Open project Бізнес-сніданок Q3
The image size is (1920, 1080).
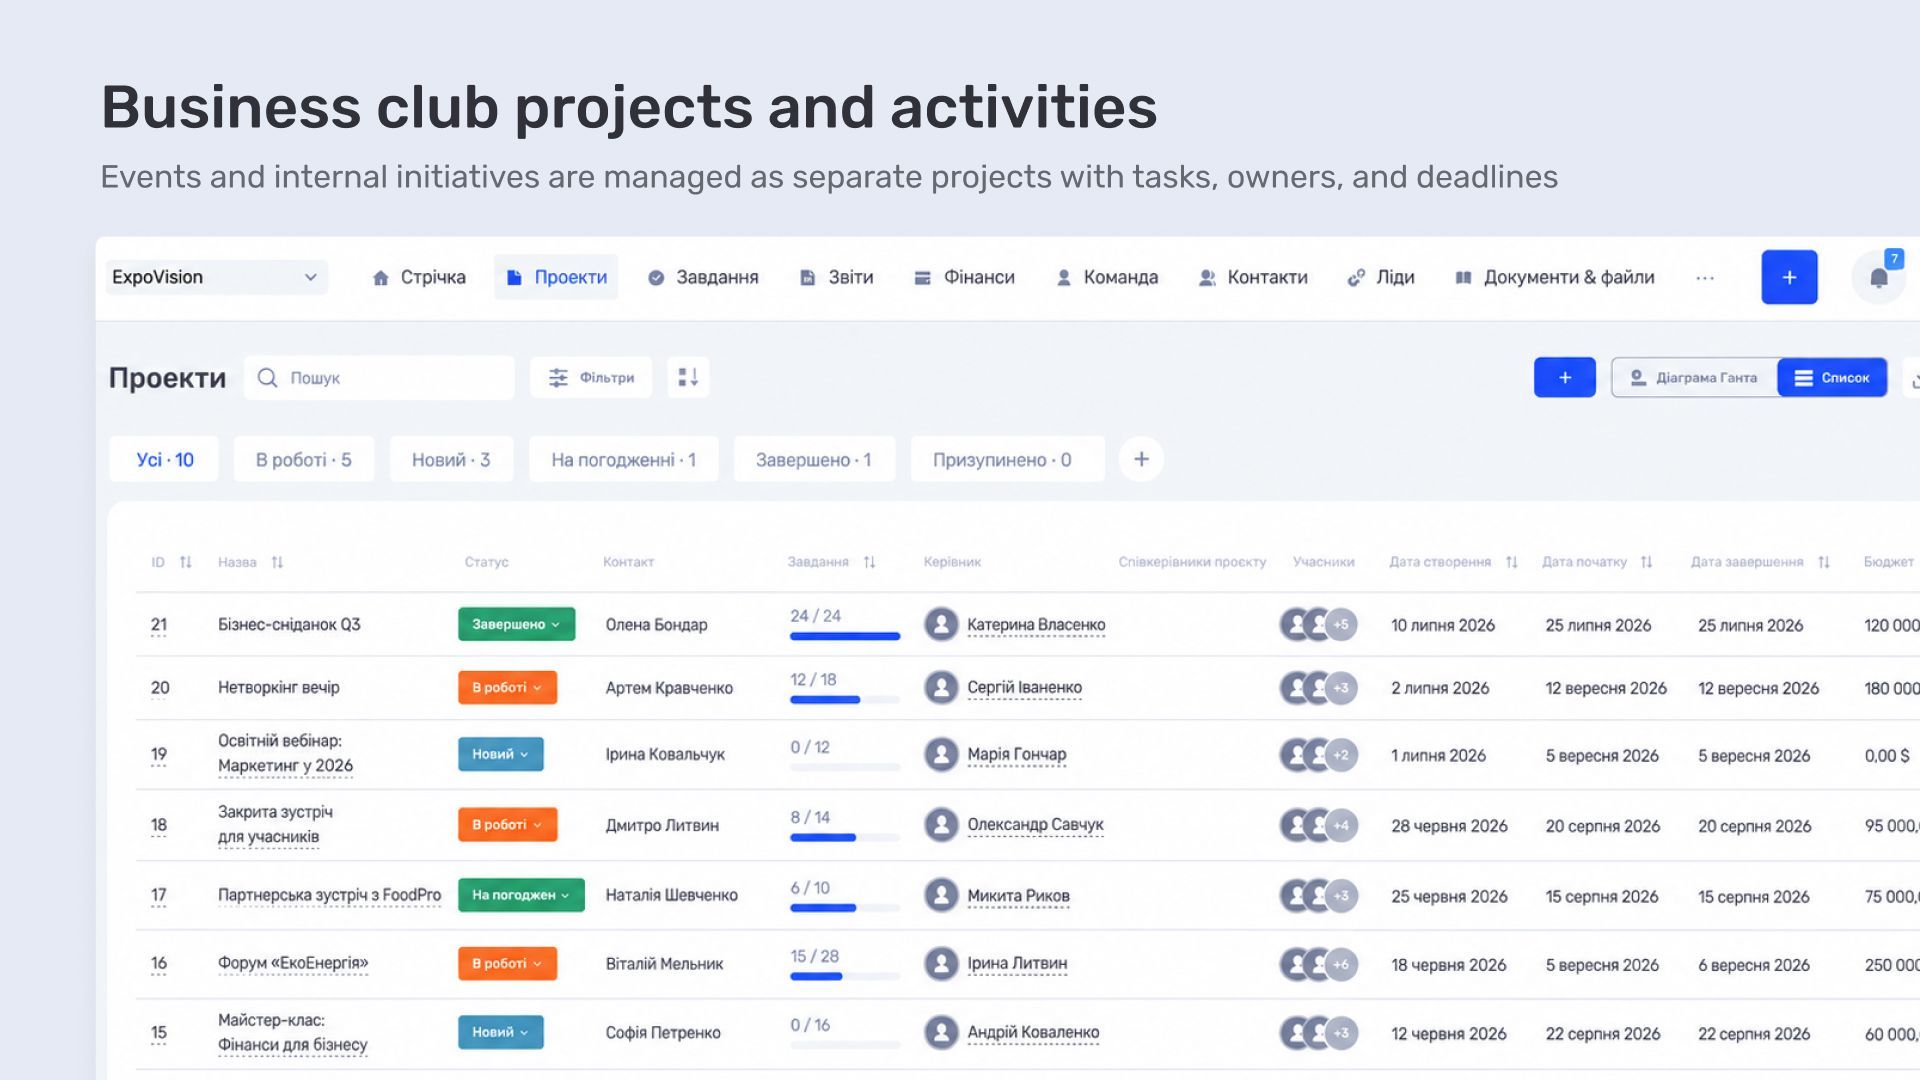(x=289, y=624)
